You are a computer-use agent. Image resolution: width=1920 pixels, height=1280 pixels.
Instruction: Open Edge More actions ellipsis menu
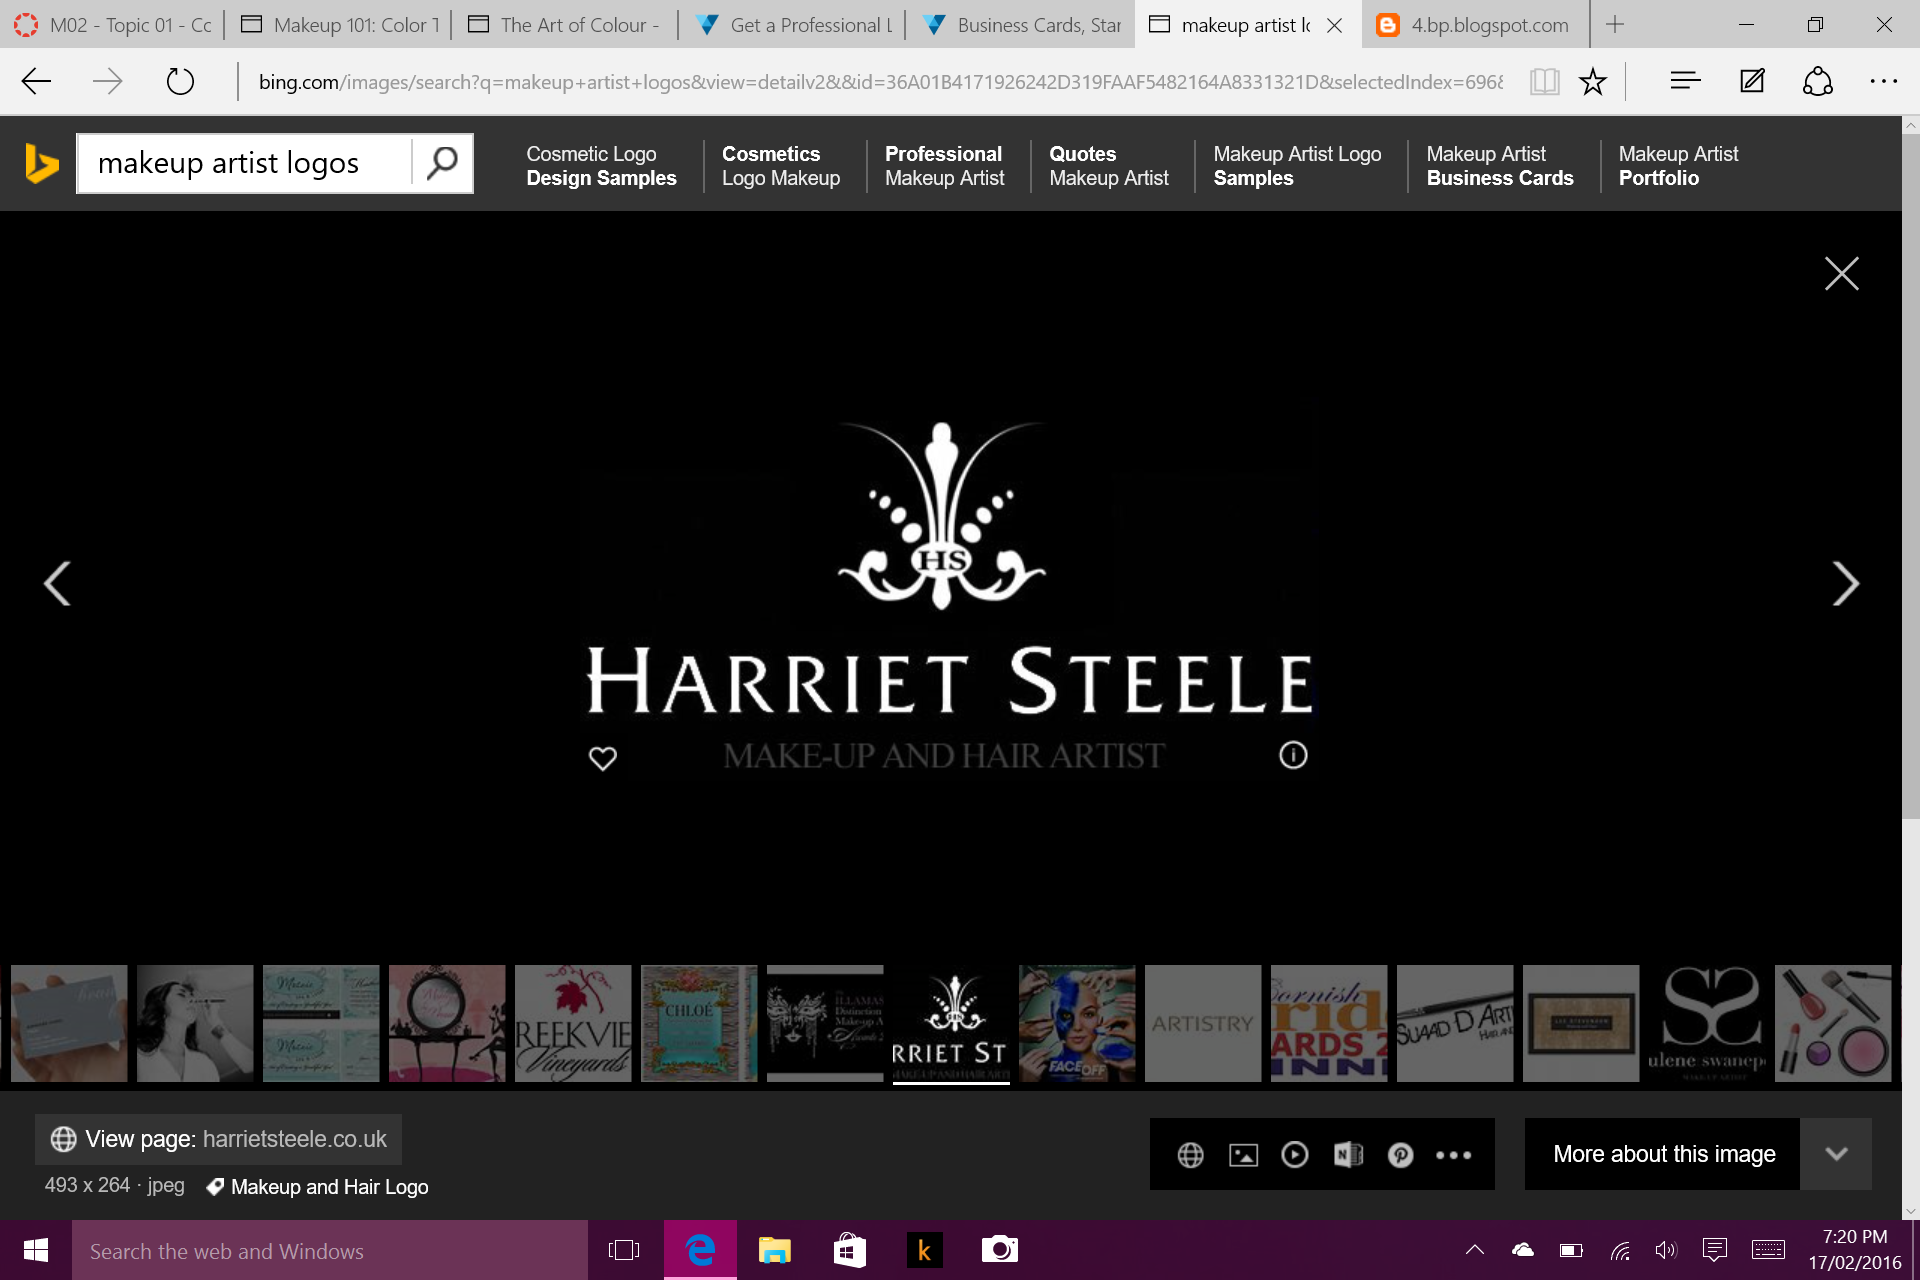tap(1883, 81)
